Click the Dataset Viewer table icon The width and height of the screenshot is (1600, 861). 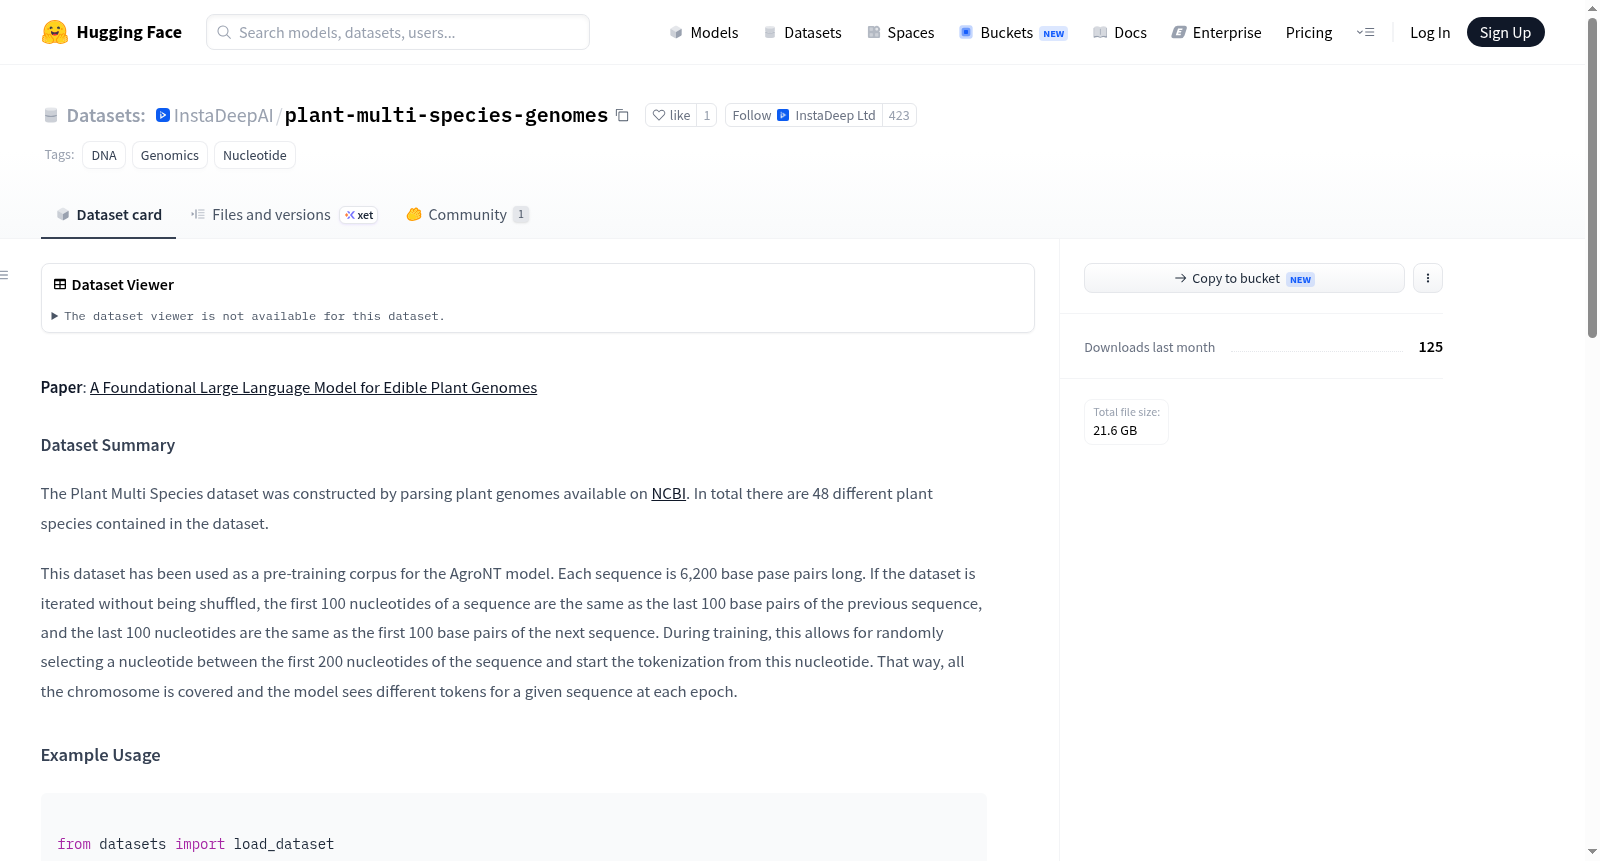click(x=60, y=284)
